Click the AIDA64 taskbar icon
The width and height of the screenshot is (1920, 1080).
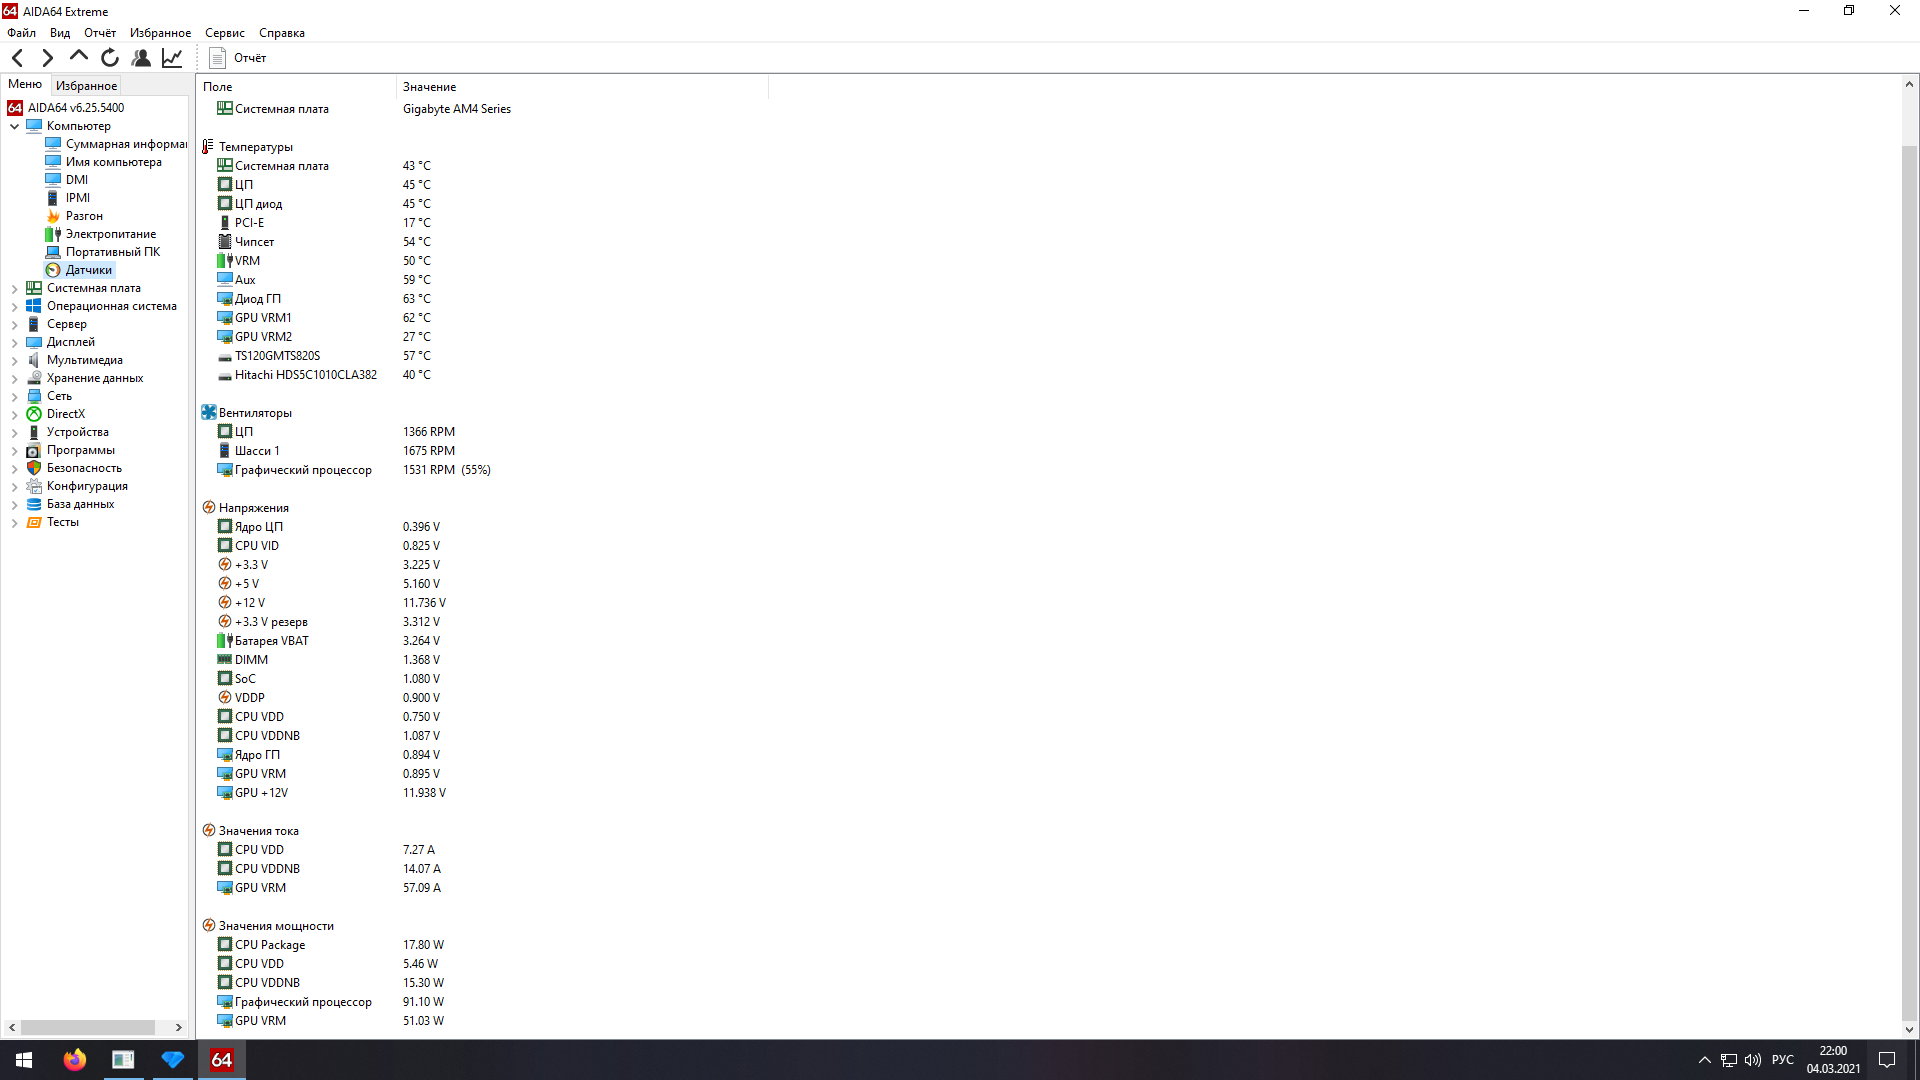click(x=221, y=1060)
